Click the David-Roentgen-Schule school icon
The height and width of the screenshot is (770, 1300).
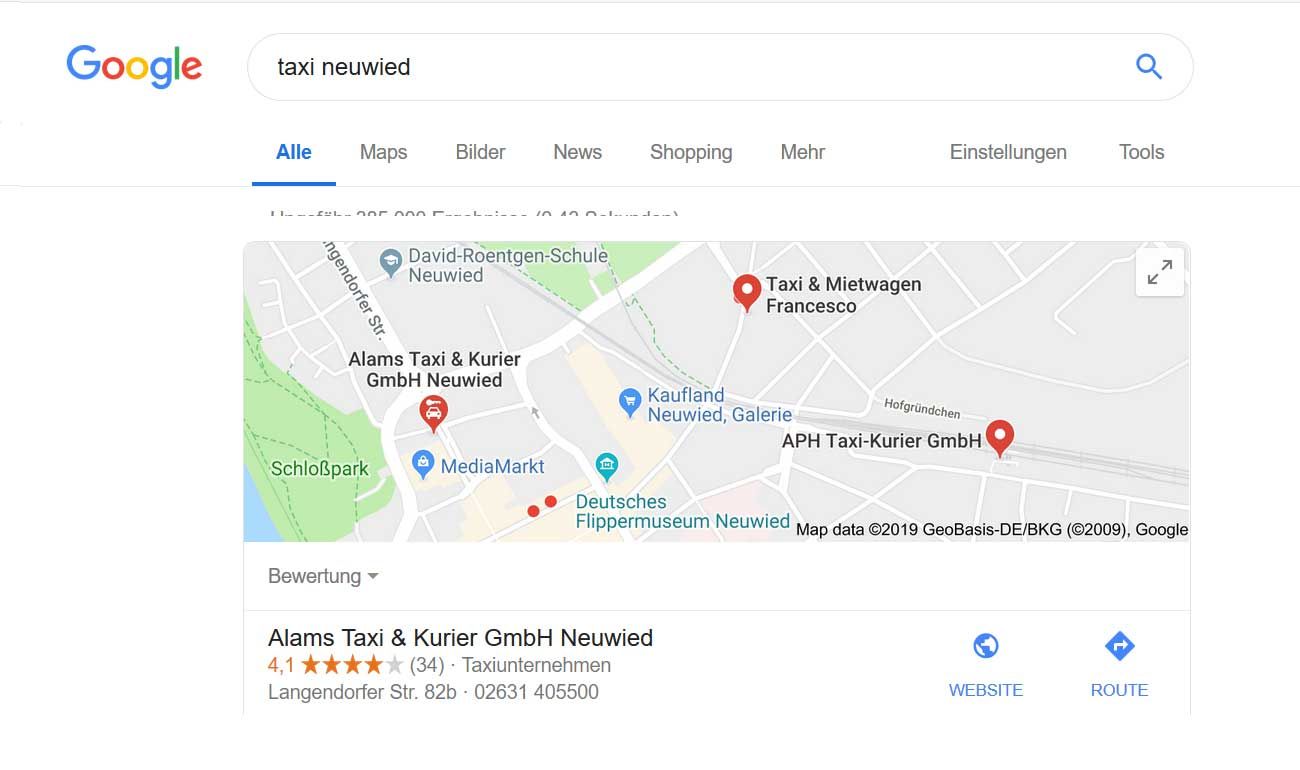(391, 263)
